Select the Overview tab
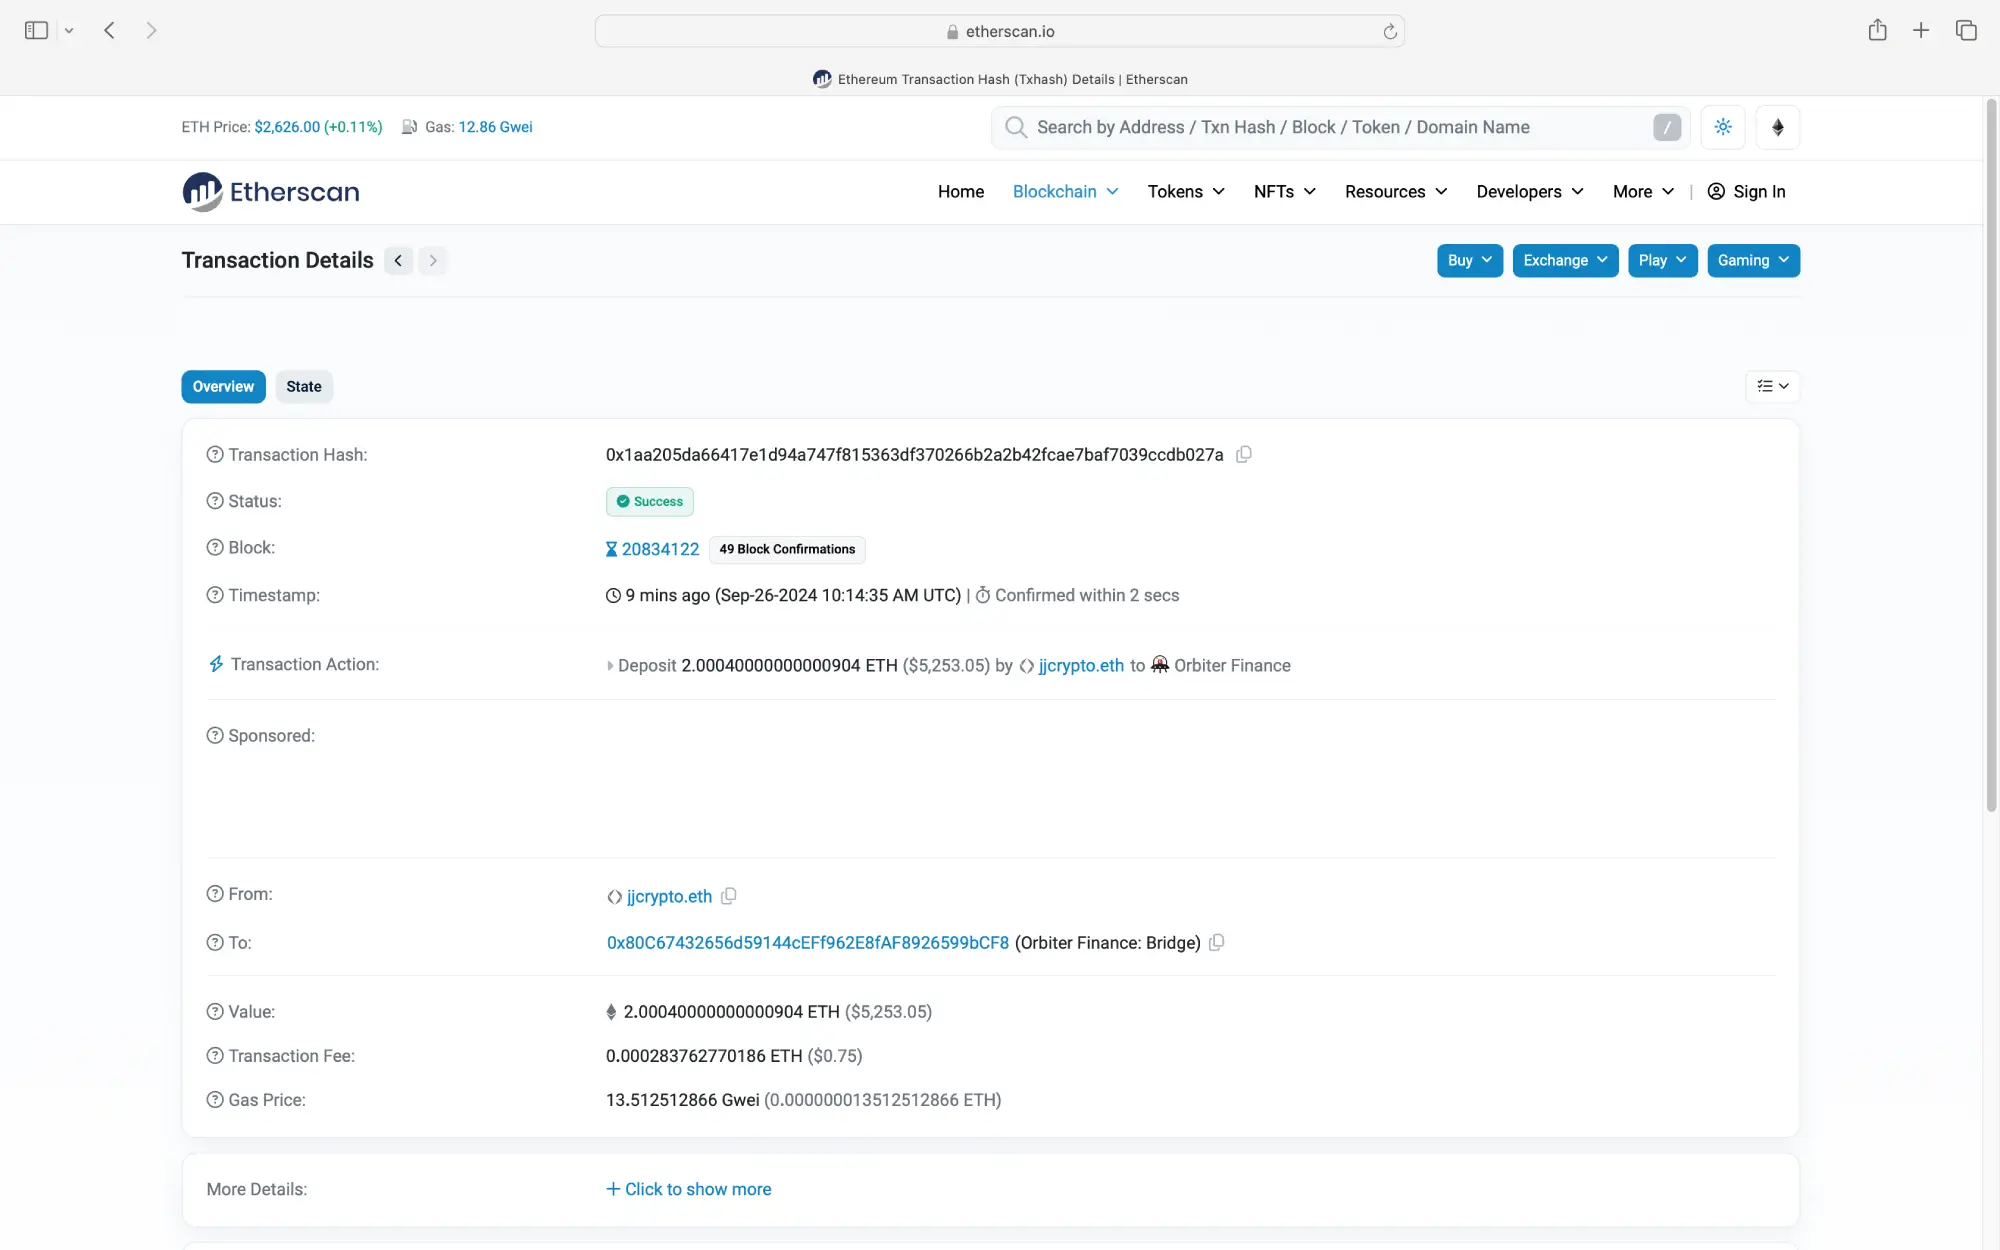The image size is (2000, 1250). coord(223,386)
